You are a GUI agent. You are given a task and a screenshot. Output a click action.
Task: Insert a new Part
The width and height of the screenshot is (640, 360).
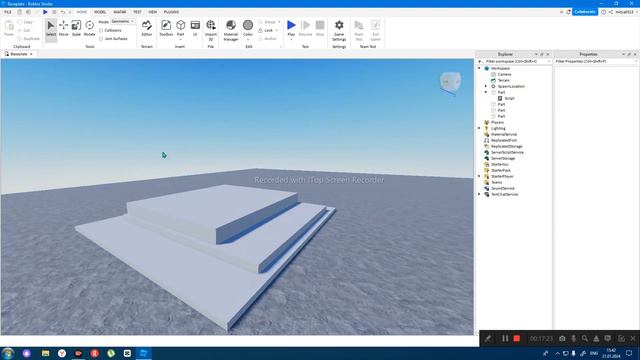click(180, 29)
